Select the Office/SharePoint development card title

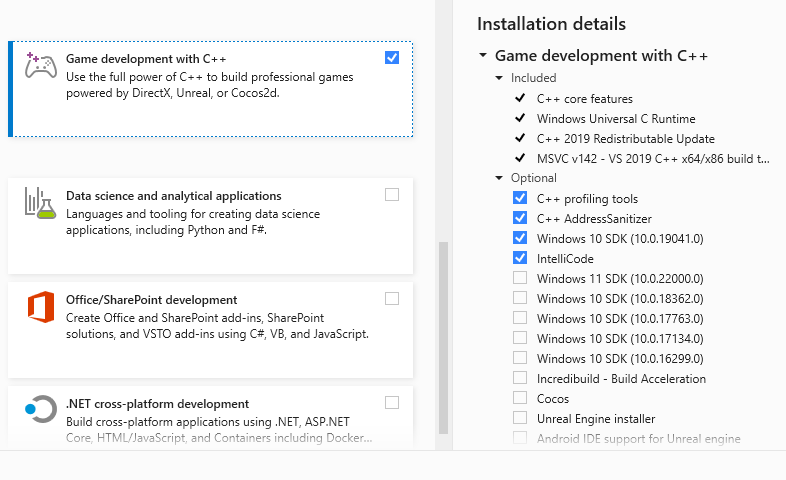tap(151, 300)
